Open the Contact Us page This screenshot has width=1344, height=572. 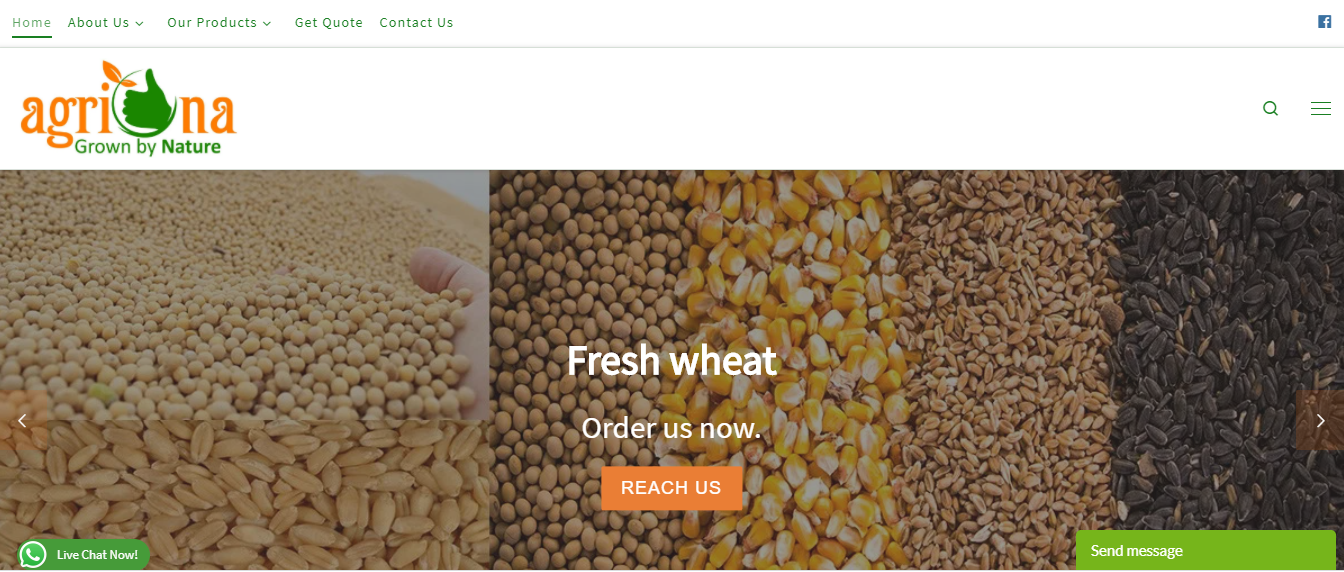pos(416,22)
